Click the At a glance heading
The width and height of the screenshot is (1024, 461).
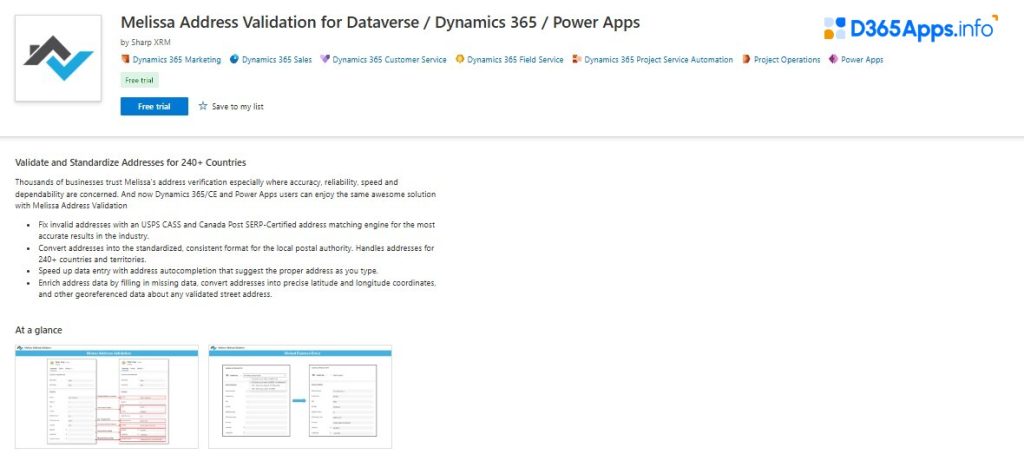[39, 330]
